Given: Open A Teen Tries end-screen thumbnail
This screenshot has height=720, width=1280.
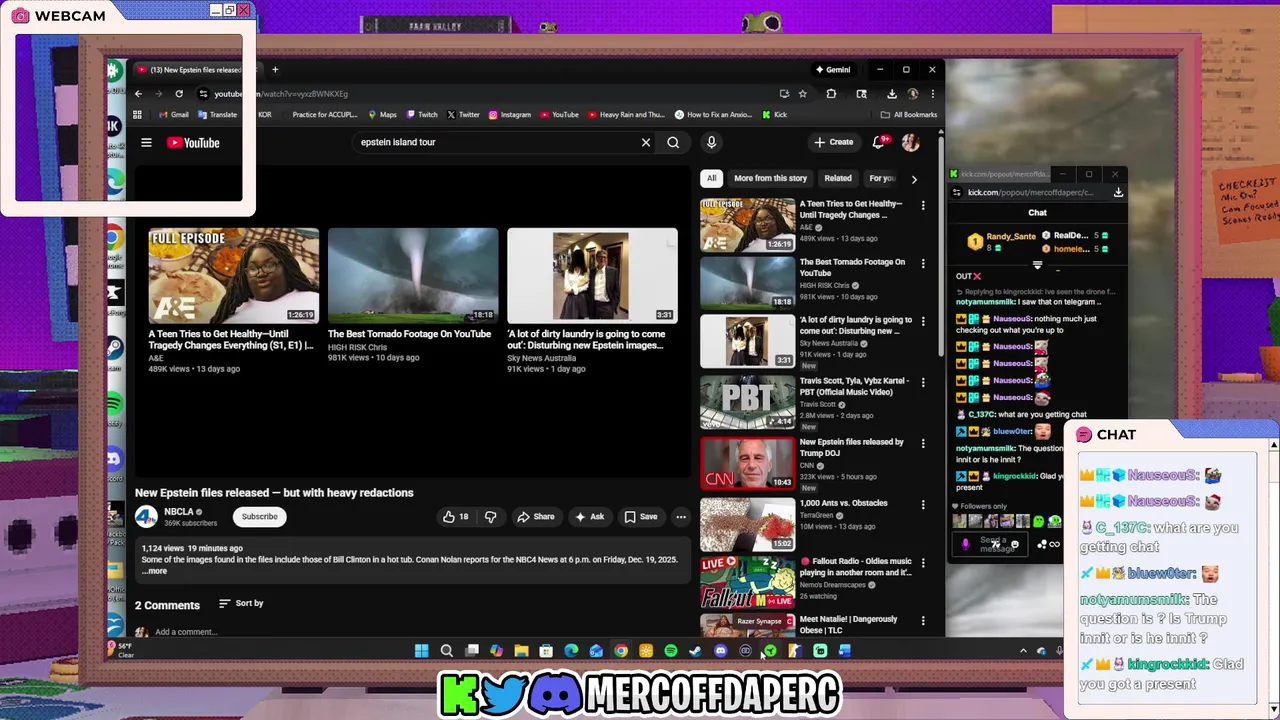Looking at the screenshot, I should [x=234, y=276].
